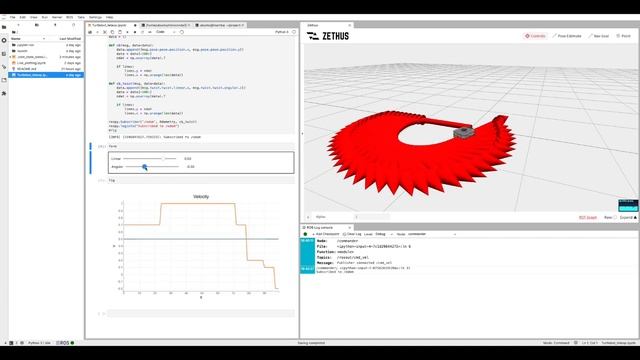The height and width of the screenshot is (360, 640).
Task: Click the paste cell toolbar icon
Action: (x=120, y=32)
